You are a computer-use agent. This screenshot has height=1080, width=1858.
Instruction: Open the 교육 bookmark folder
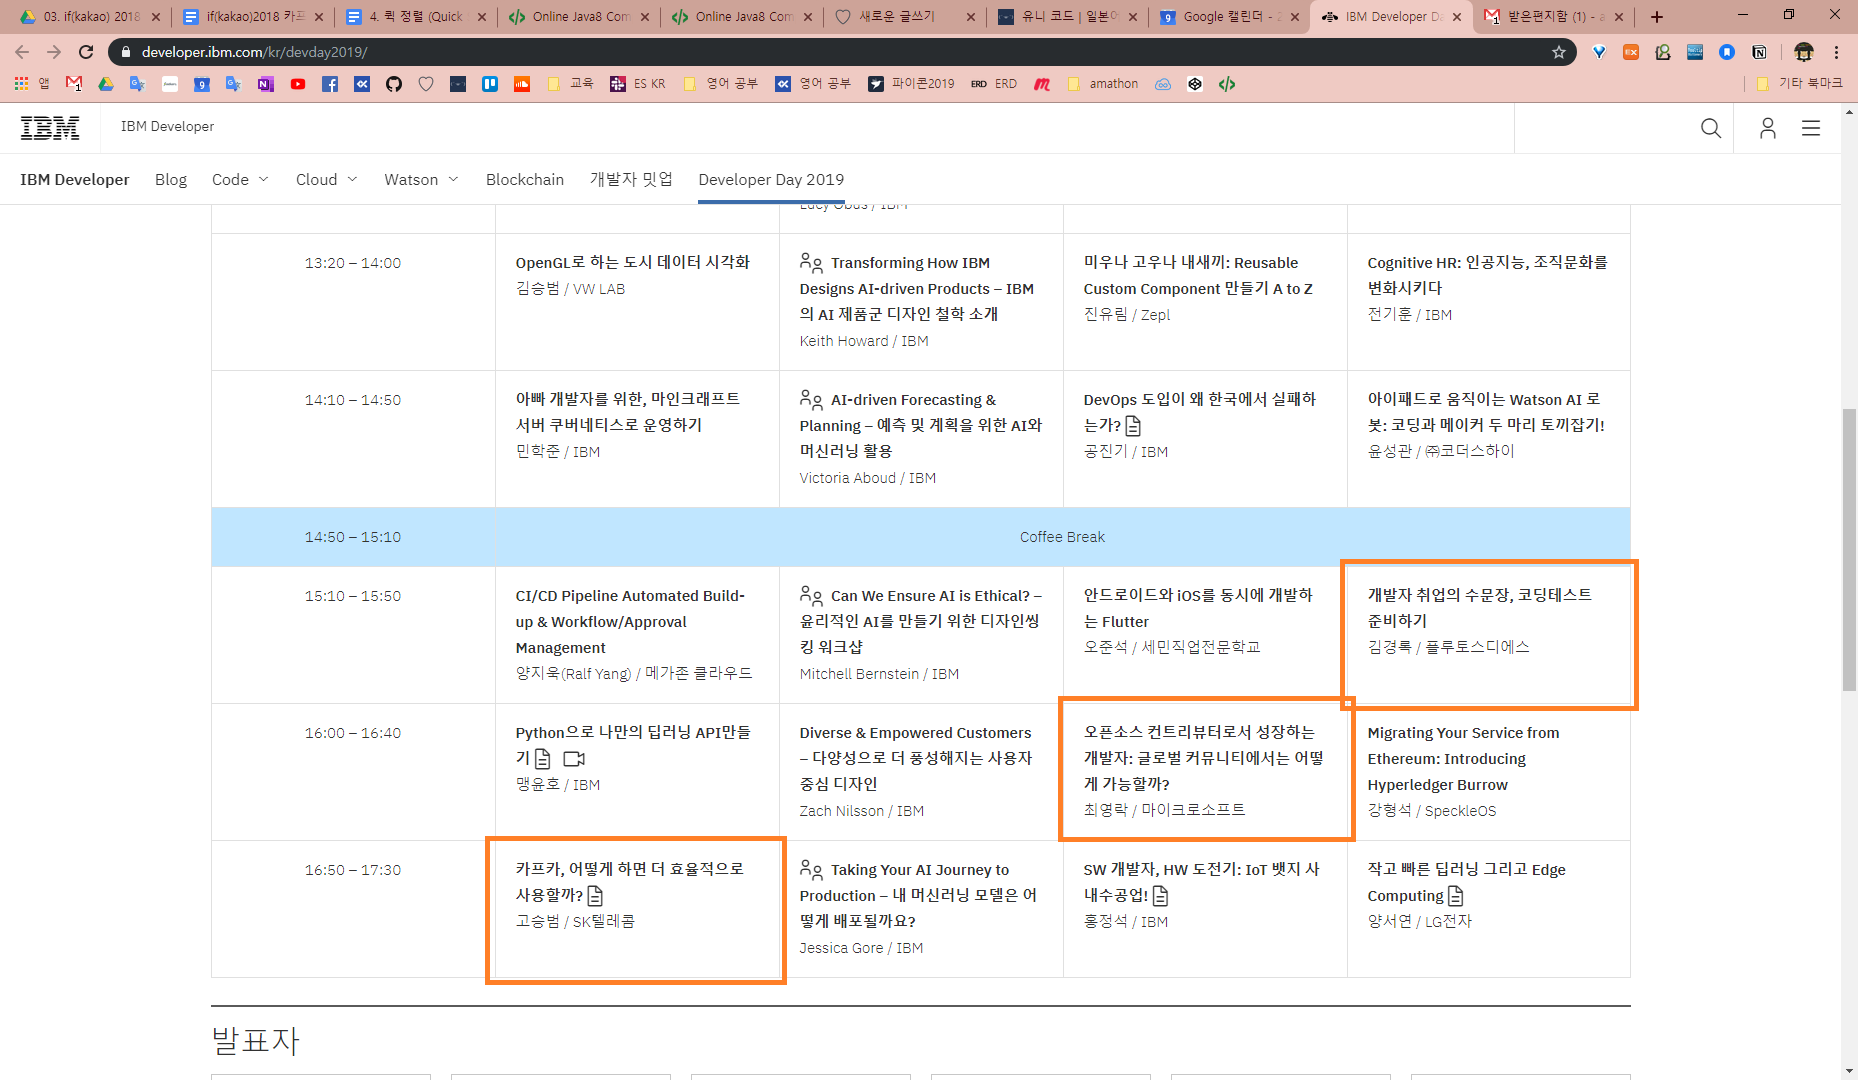pos(572,84)
